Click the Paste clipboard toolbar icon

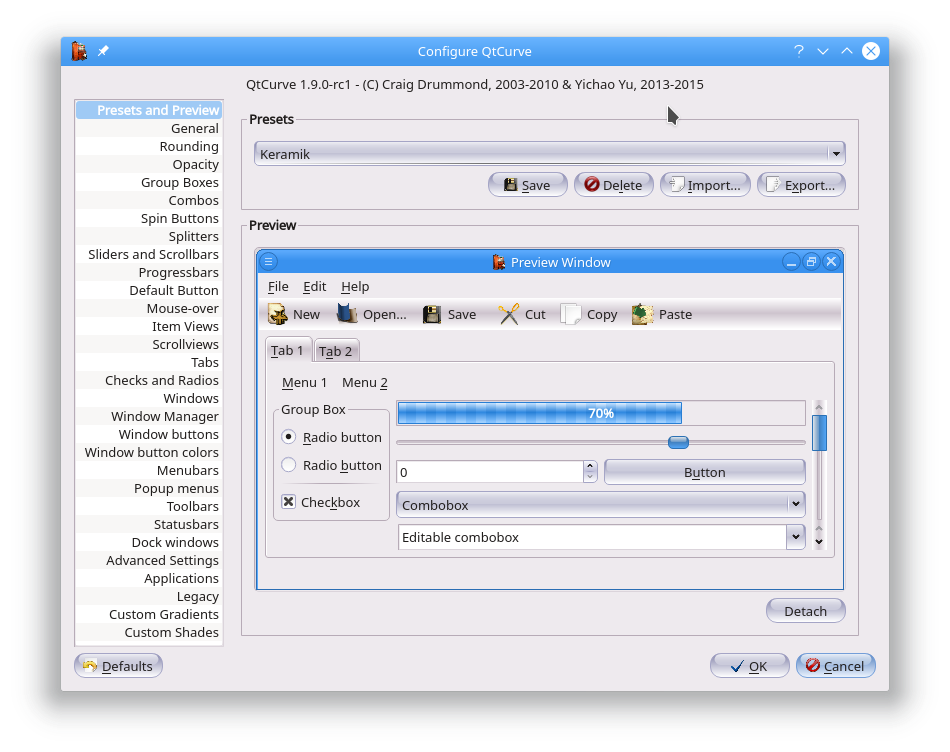point(642,314)
